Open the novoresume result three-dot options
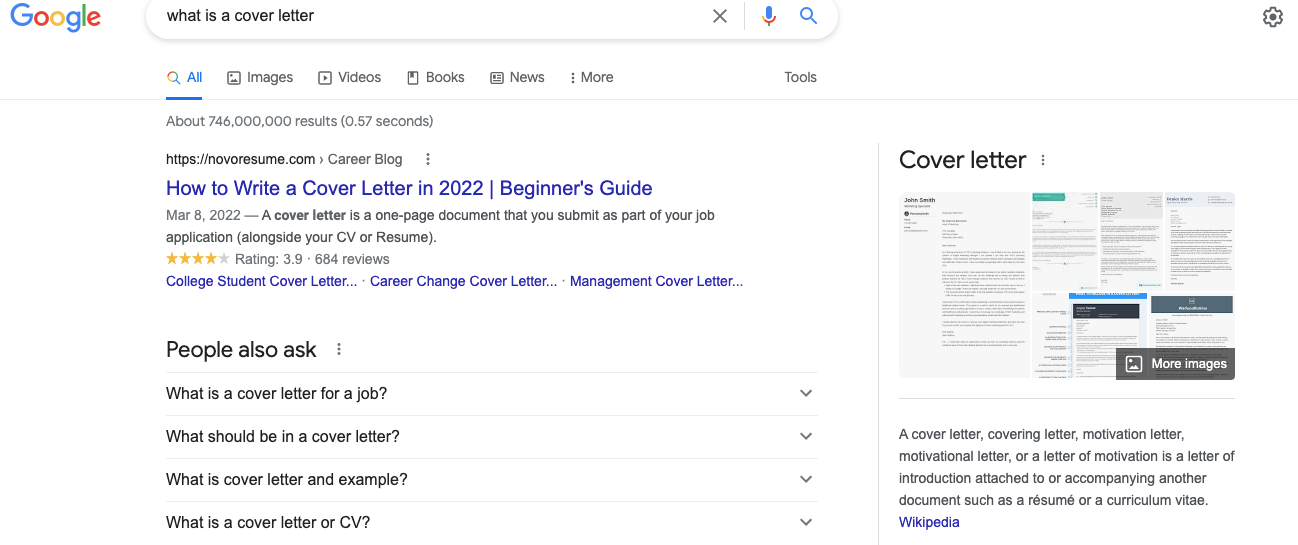 pyautogui.click(x=428, y=159)
